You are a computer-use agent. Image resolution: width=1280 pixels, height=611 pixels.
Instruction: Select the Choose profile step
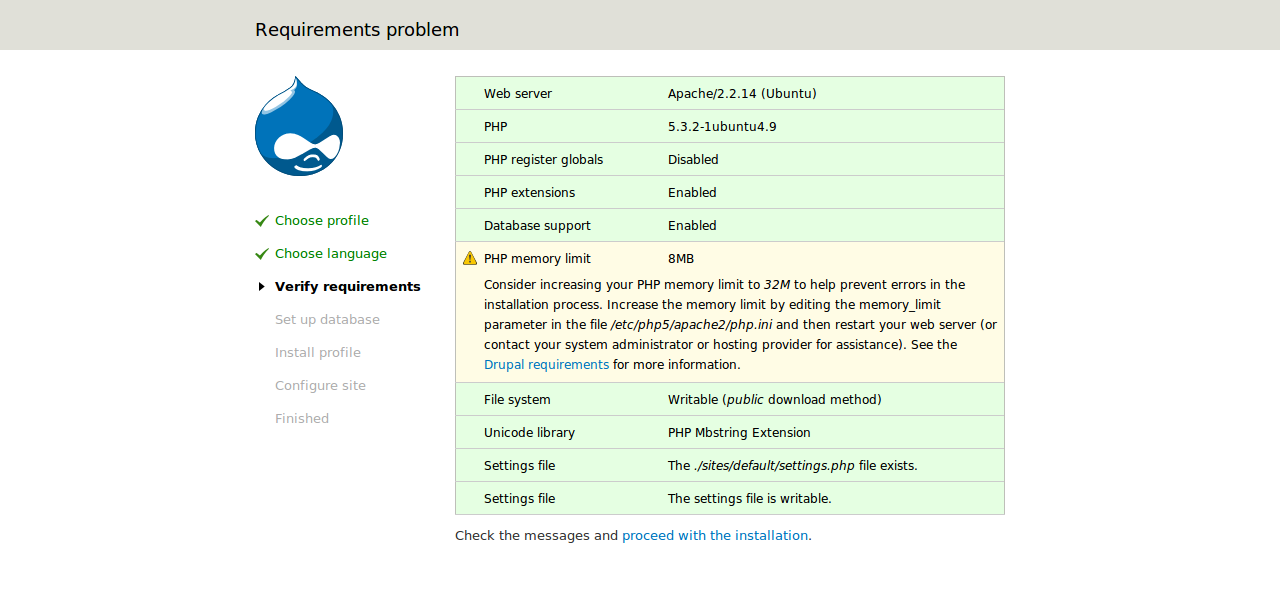click(322, 221)
